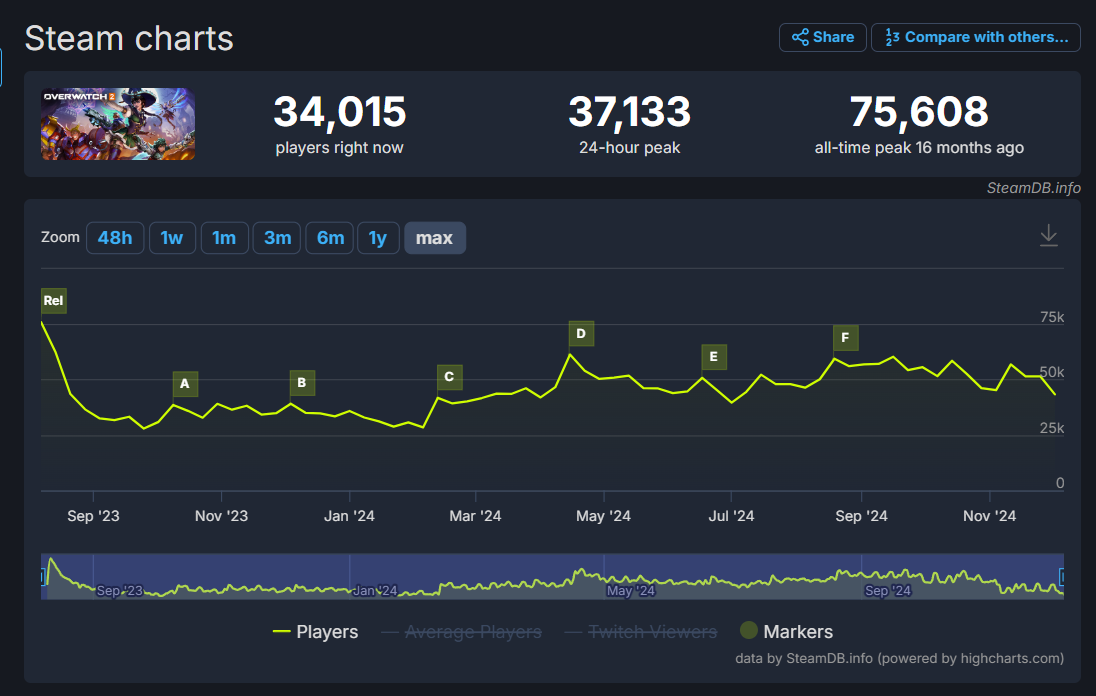Click marker D on the chart
The width and height of the screenshot is (1096, 696).
click(582, 334)
